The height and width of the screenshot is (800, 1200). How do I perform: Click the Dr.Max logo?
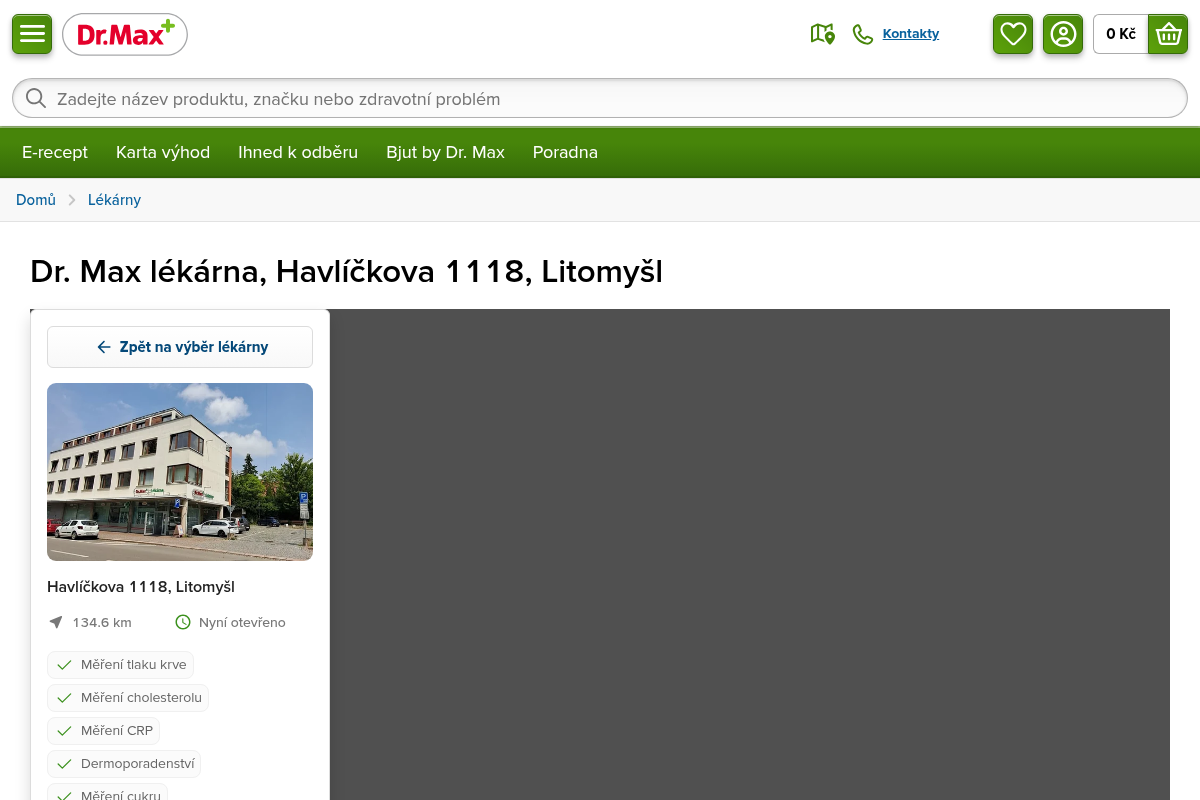click(x=125, y=34)
